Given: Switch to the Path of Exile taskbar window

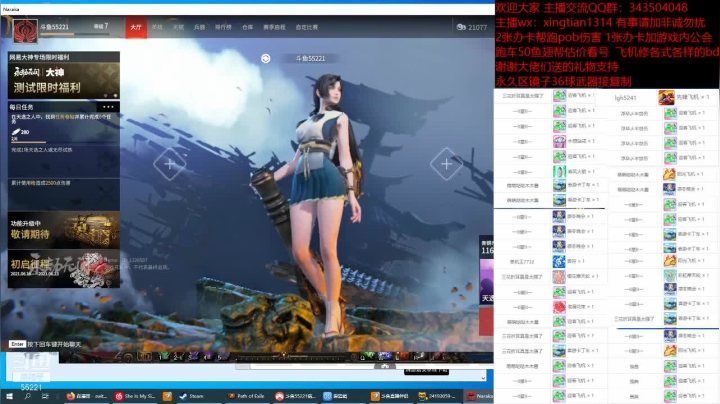Looking at the screenshot, I should coord(246,396).
